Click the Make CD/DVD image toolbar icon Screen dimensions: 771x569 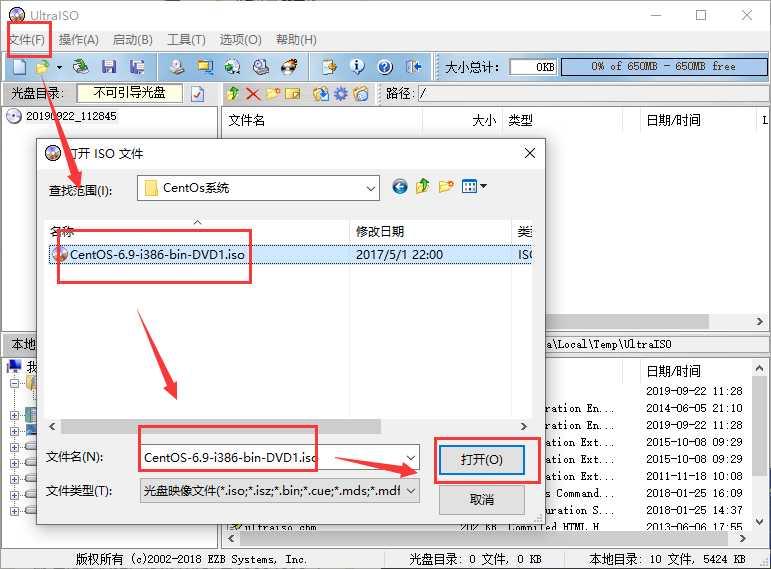(177, 66)
